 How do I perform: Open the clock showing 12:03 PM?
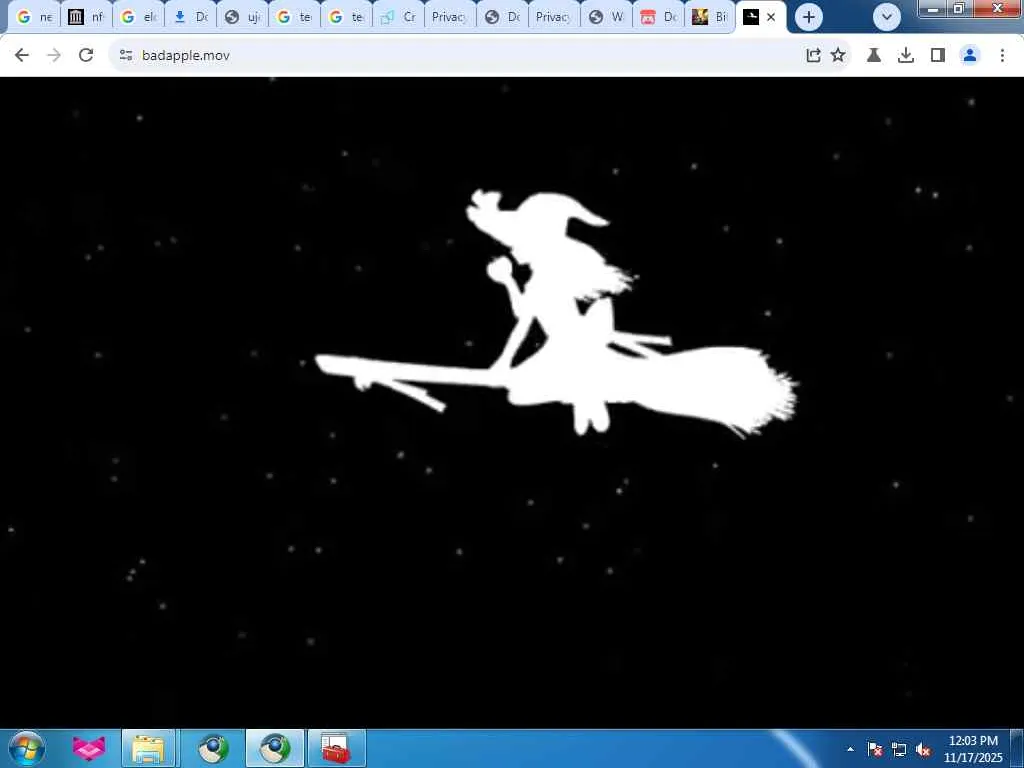click(973, 748)
